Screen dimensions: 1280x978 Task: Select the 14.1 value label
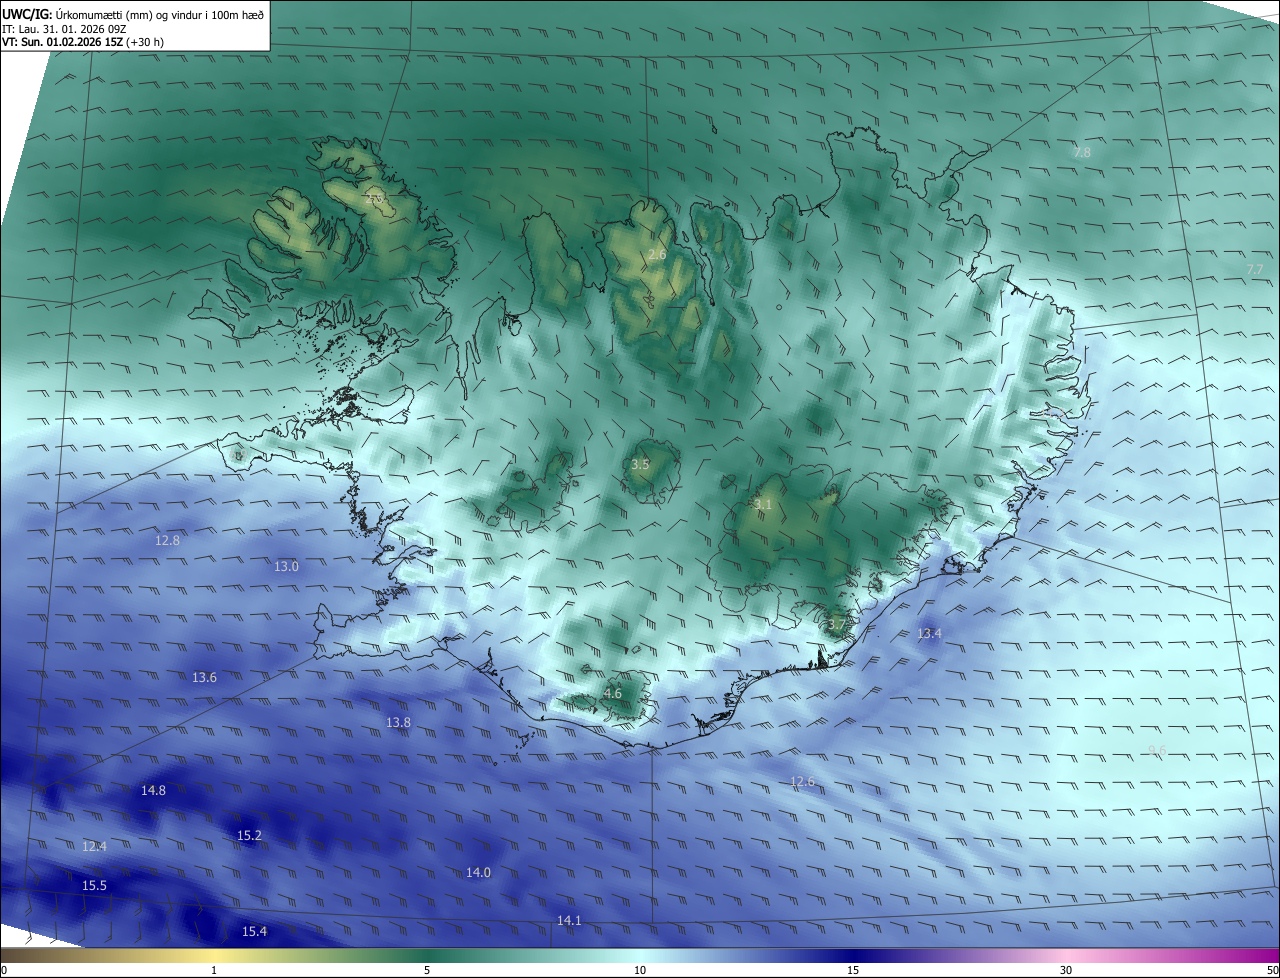(x=569, y=920)
